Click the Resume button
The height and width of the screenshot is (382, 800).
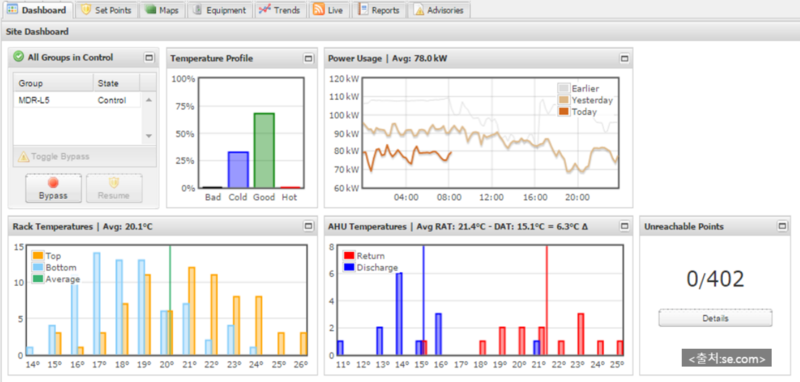(x=114, y=188)
